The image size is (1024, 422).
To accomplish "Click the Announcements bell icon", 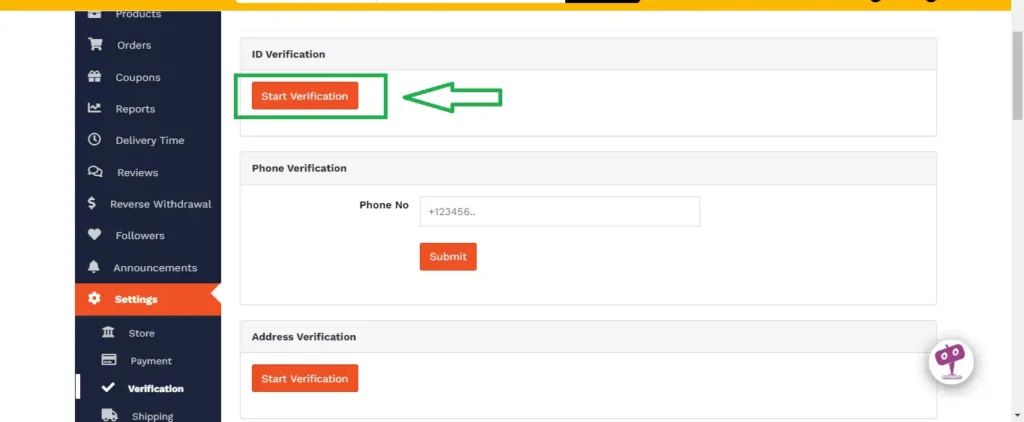I will [95, 267].
